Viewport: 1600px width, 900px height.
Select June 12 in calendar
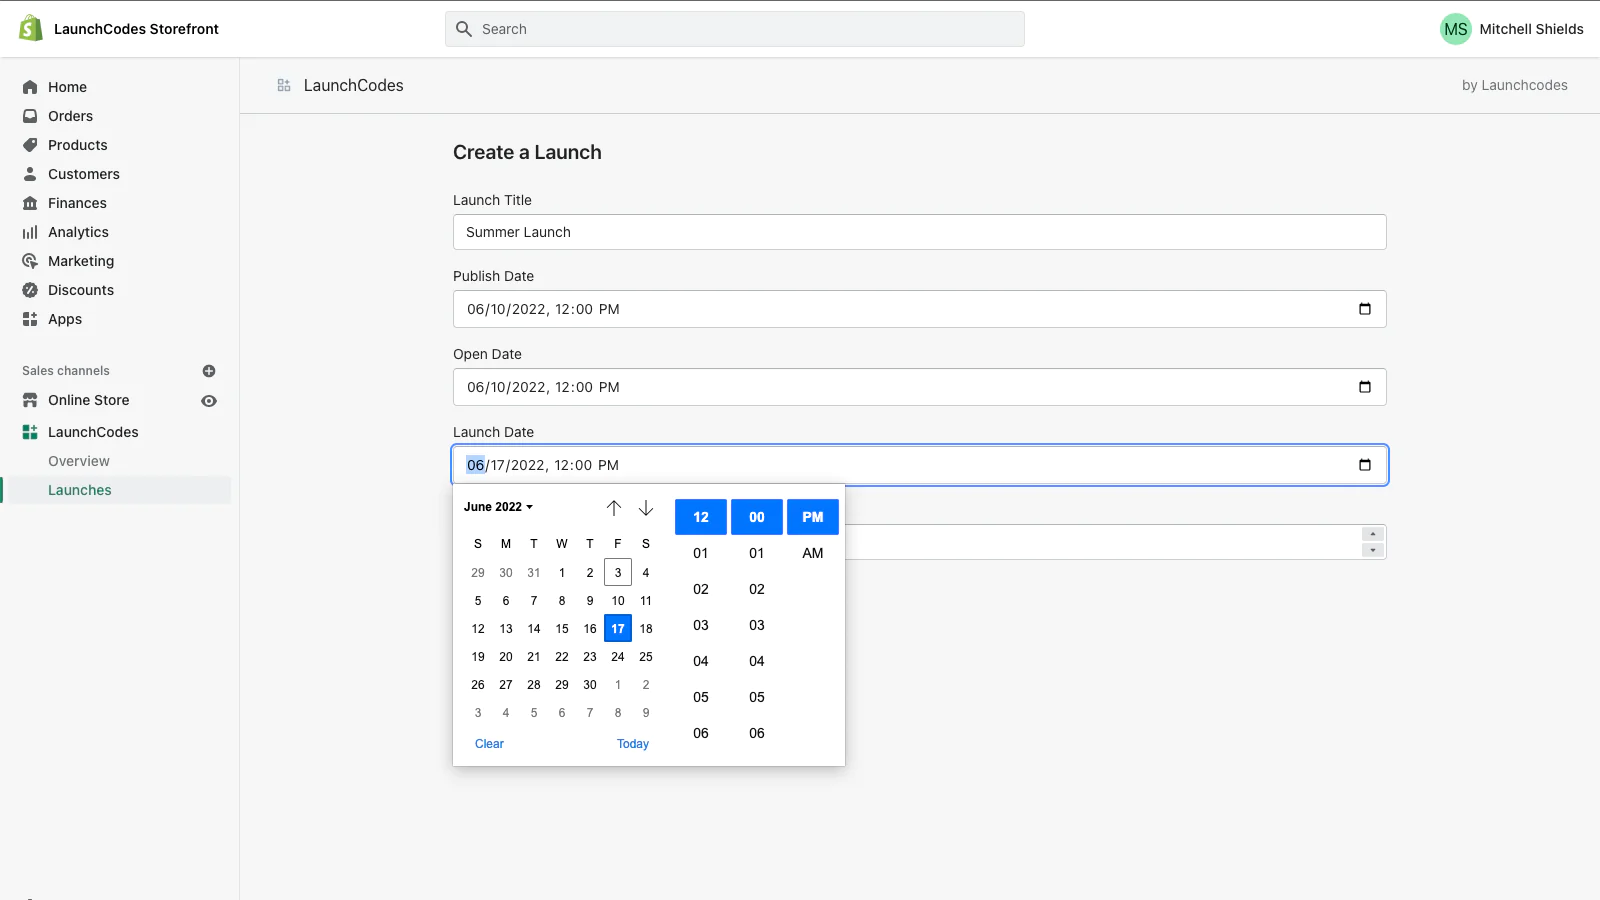pyautogui.click(x=478, y=629)
